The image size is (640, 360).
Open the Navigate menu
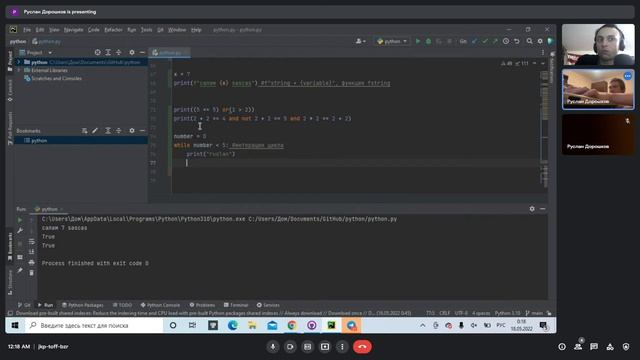(73, 30)
